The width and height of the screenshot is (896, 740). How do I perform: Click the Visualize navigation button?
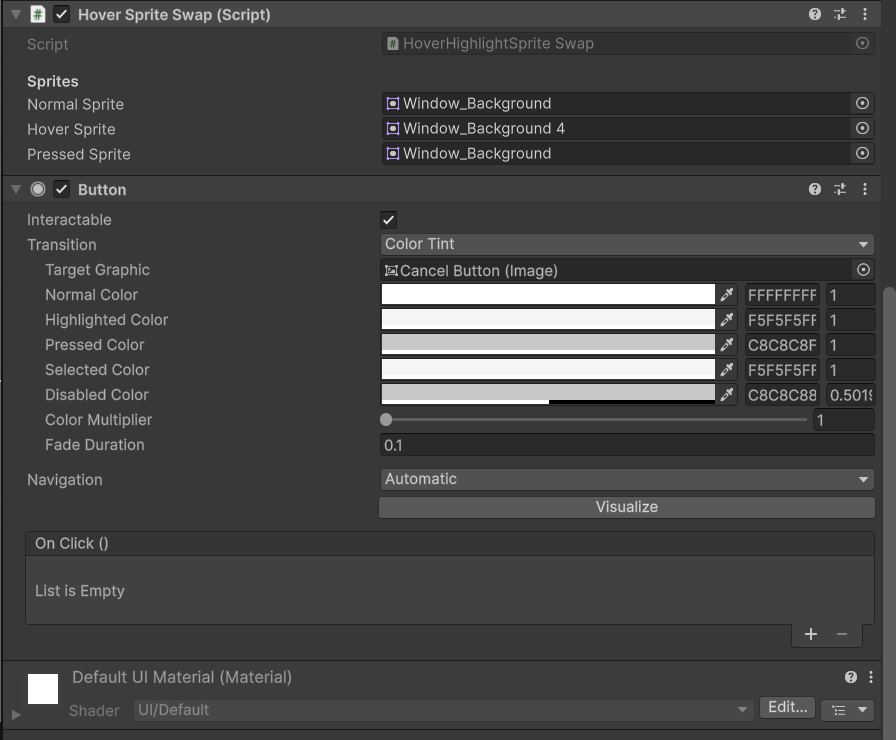coord(627,507)
